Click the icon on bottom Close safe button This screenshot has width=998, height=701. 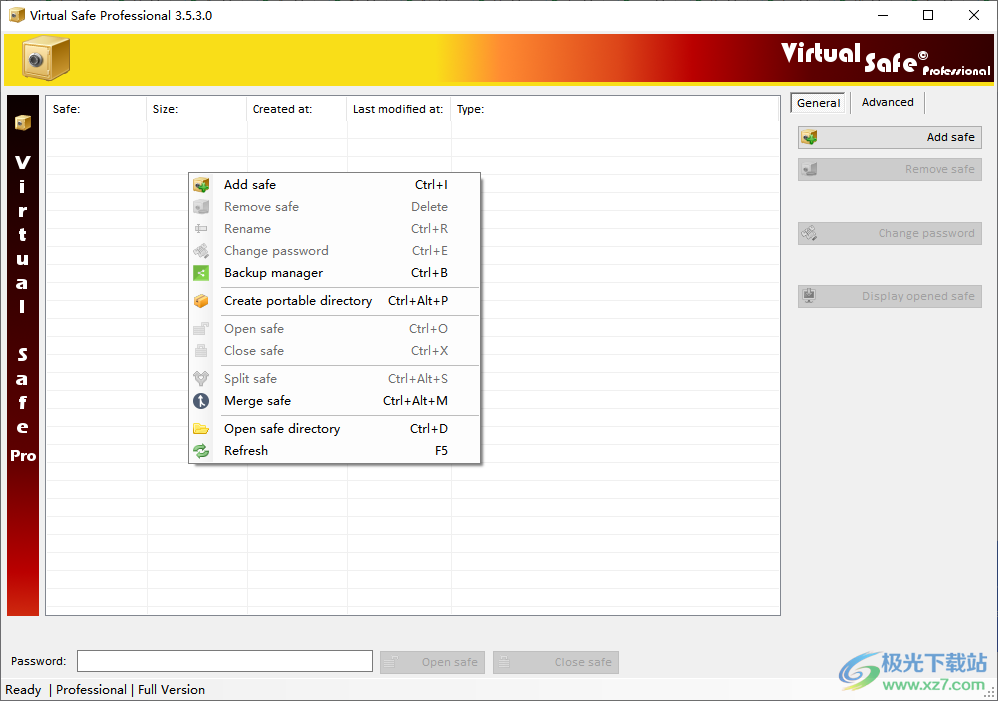[x=504, y=662]
